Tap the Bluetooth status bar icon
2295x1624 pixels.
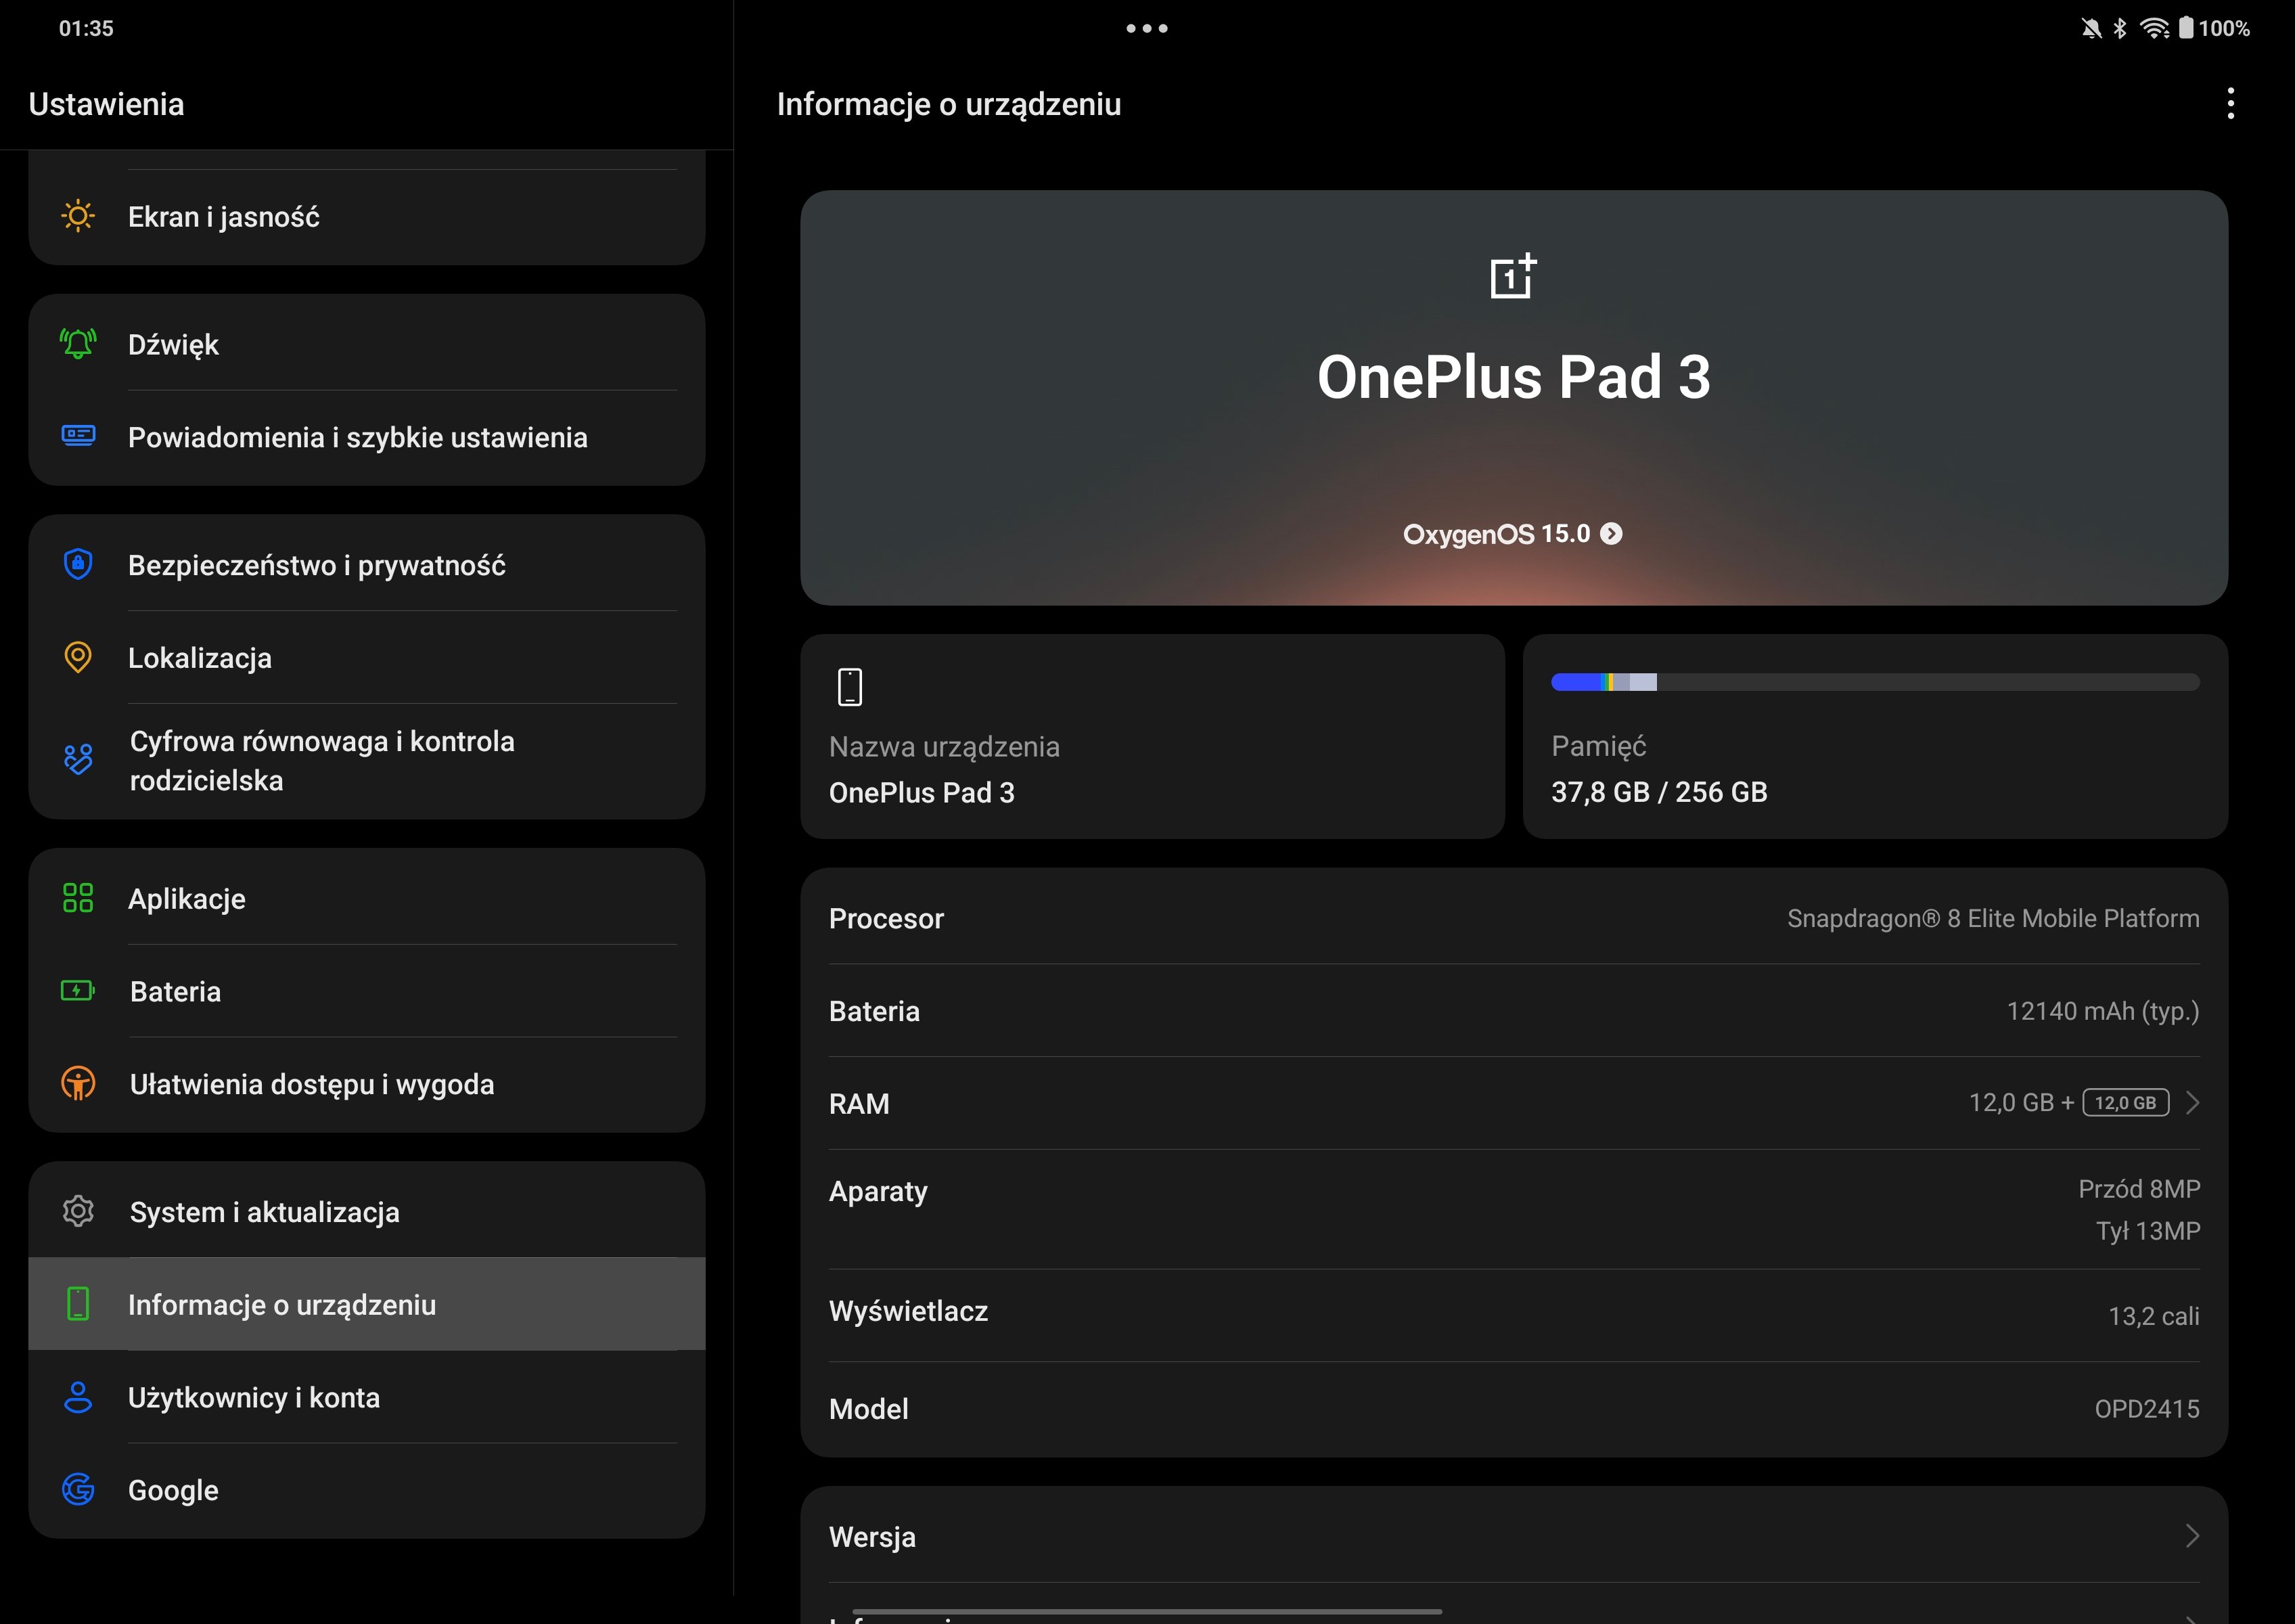[2120, 28]
